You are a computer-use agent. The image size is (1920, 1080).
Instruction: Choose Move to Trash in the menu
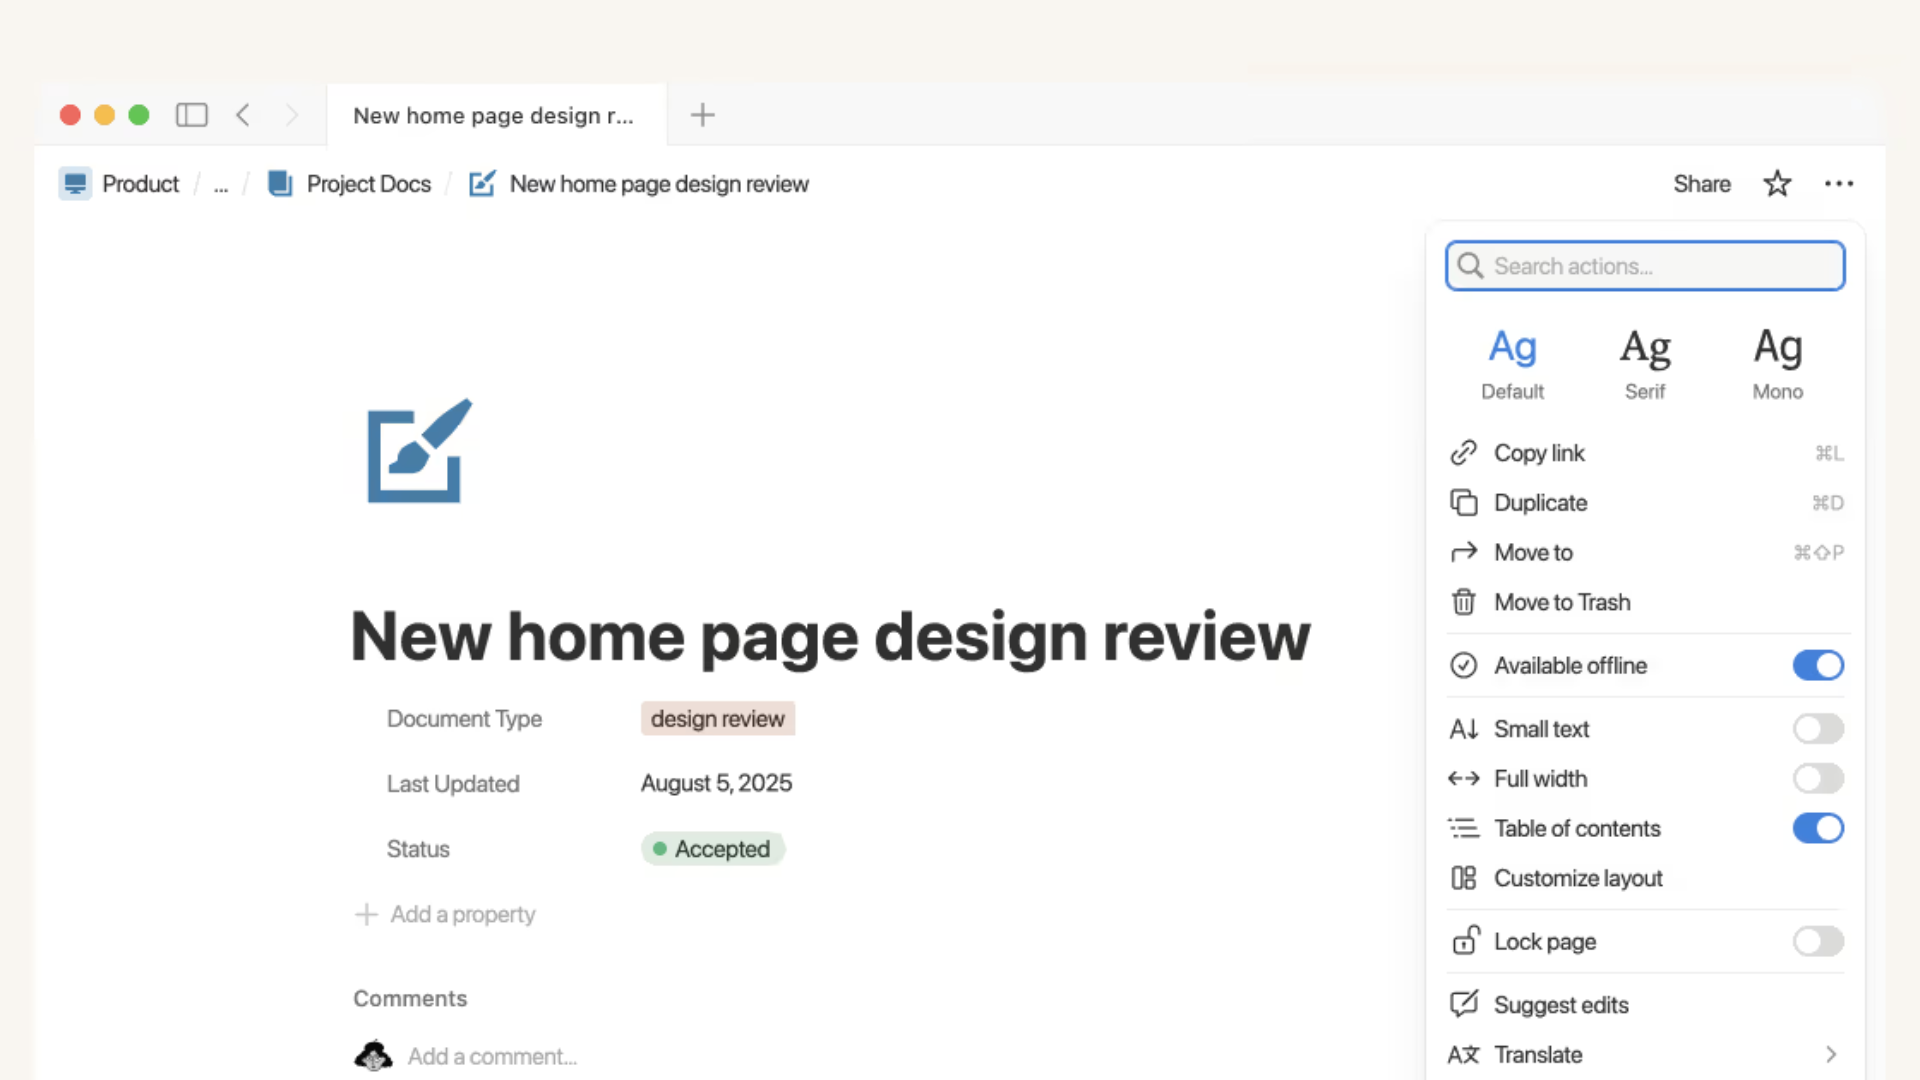tap(1561, 603)
